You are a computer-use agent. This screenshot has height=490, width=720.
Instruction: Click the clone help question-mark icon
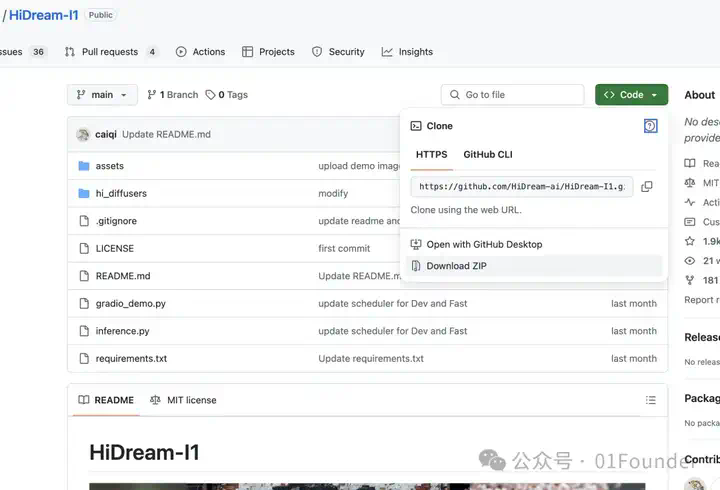(x=650, y=126)
